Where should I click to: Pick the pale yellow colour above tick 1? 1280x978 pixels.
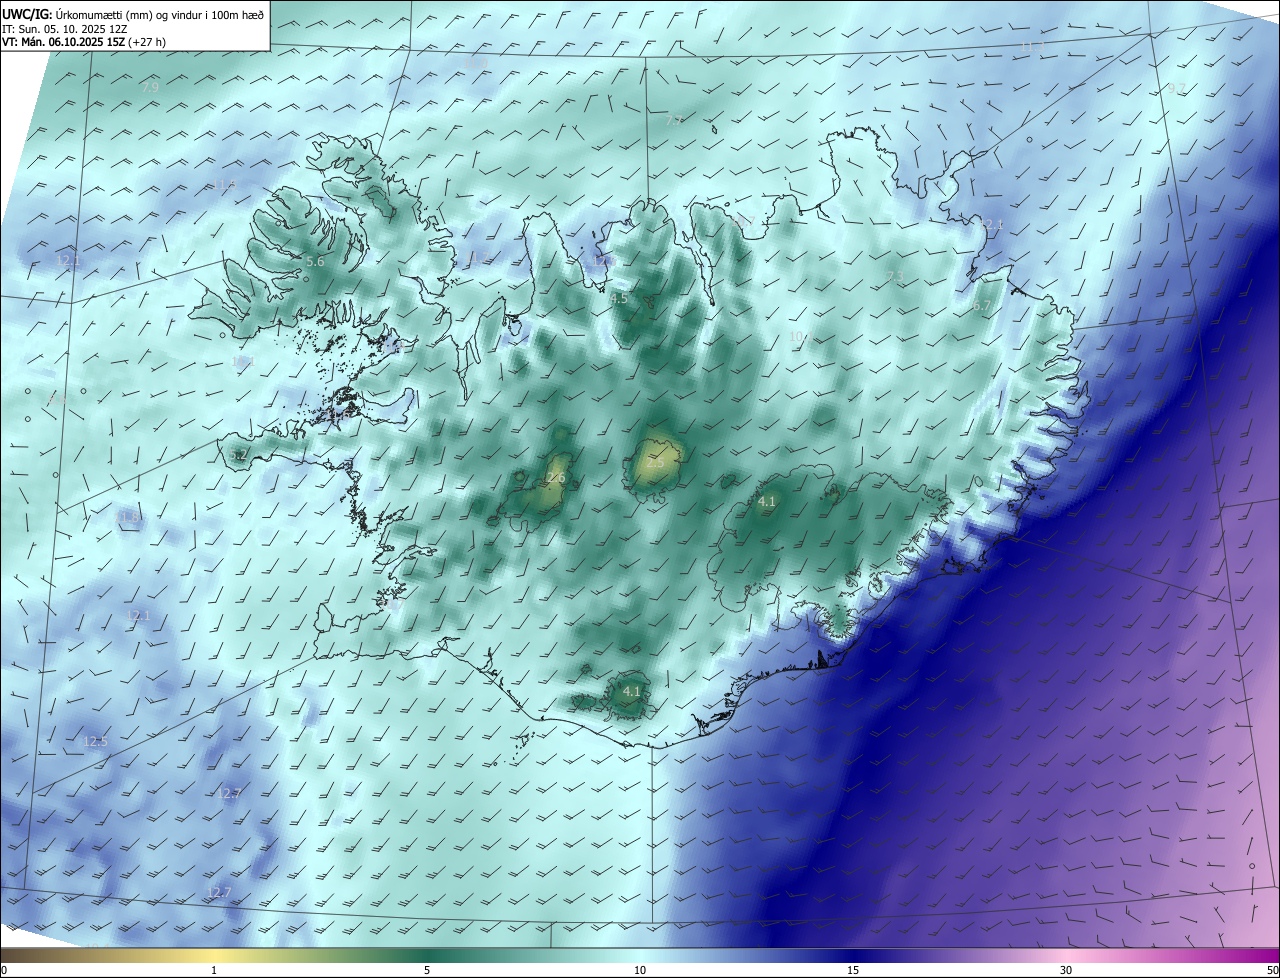(x=214, y=955)
